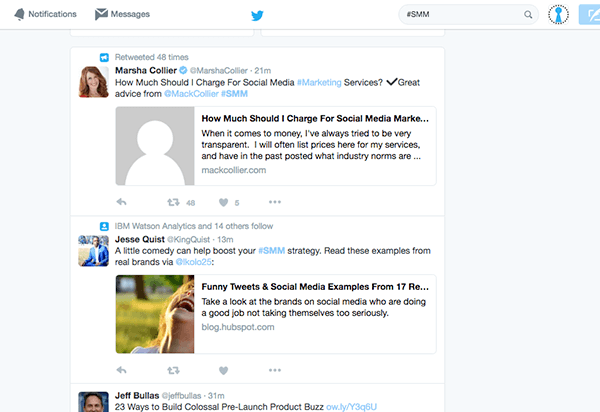The image size is (600, 412).
Task: Click Jeff Bullas's 31m timestamp
Action: click(216, 396)
